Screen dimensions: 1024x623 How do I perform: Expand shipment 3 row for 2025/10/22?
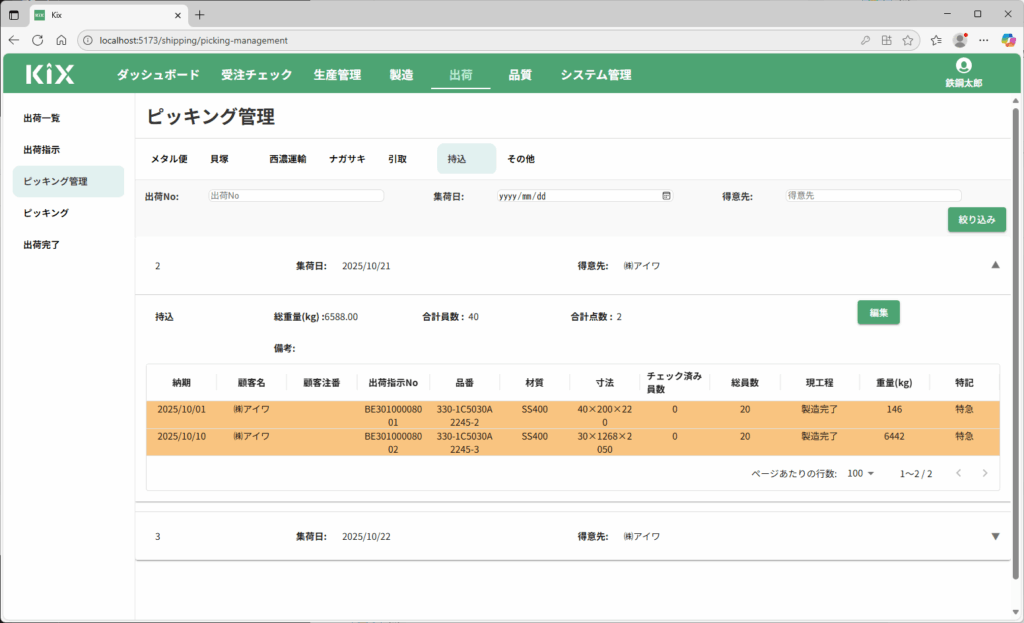click(x=995, y=536)
